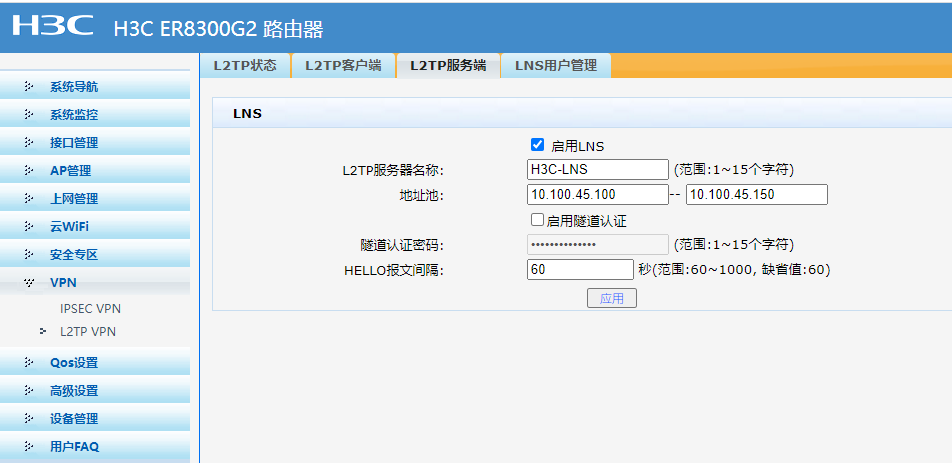Expand the 高级设置 arrow icon
Viewport: 952px width, 463px height.
tap(28, 390)
